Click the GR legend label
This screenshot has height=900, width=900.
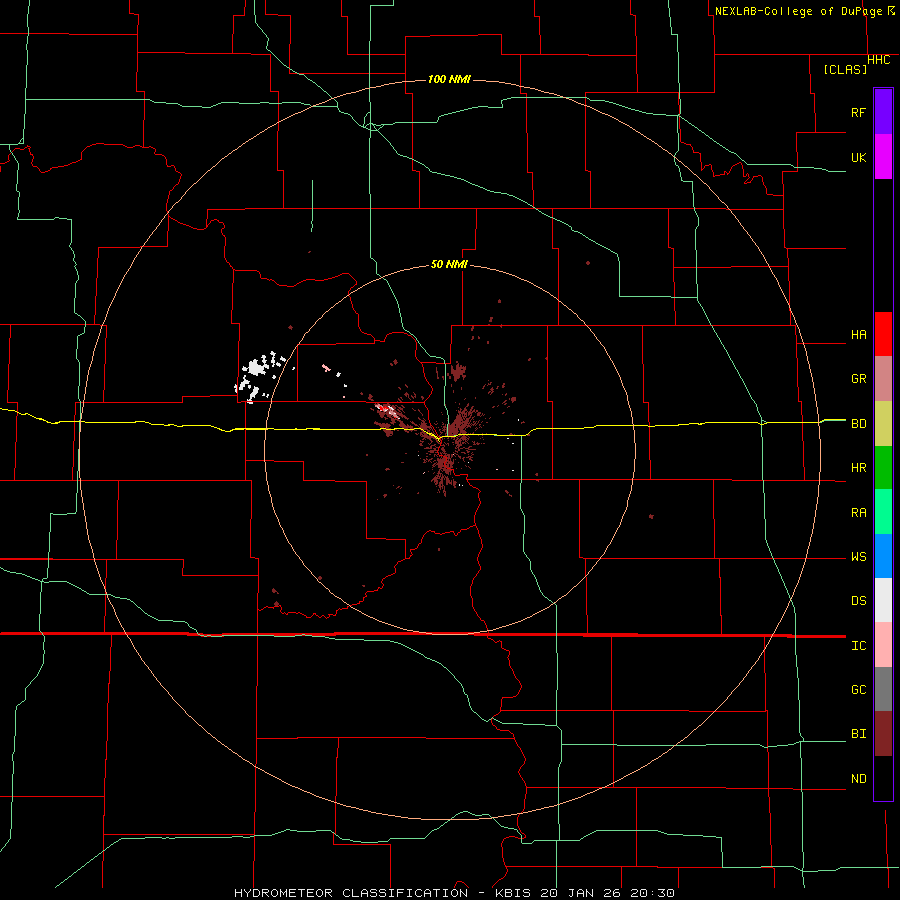(x=858, y=379)
